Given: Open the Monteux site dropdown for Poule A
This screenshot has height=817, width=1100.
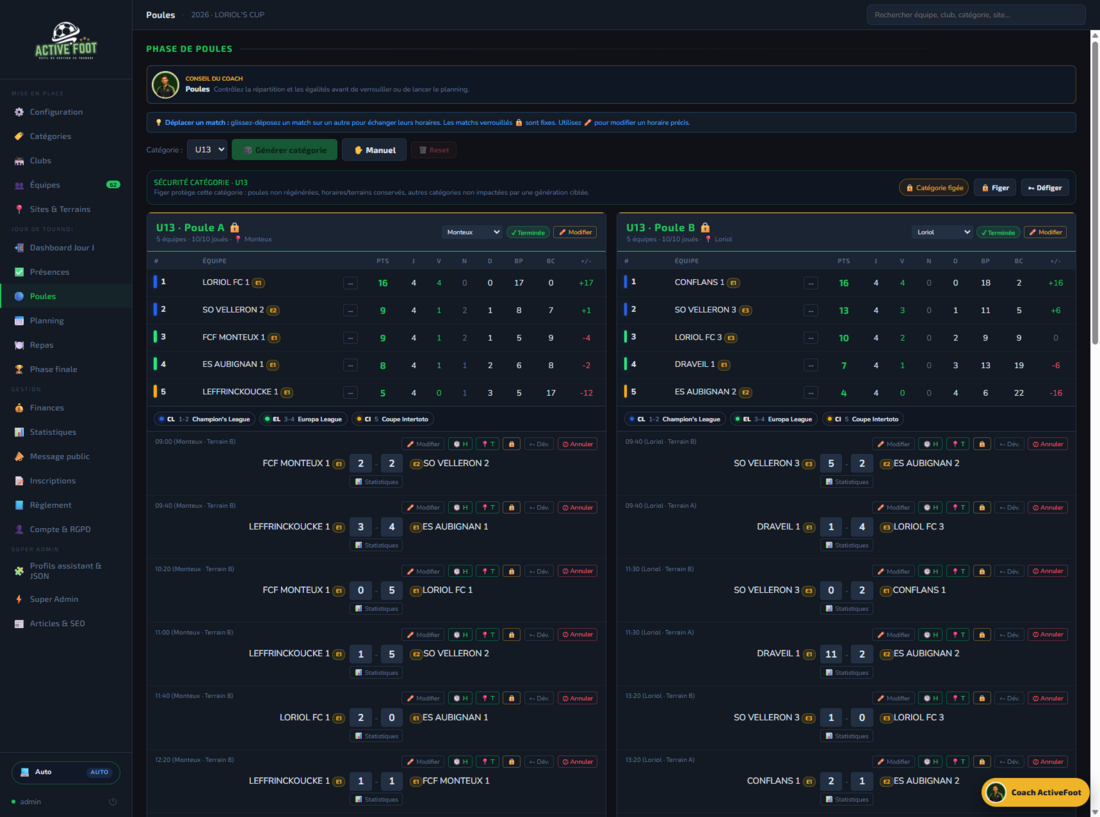Looking at the screenshot, I should [471, 232].
